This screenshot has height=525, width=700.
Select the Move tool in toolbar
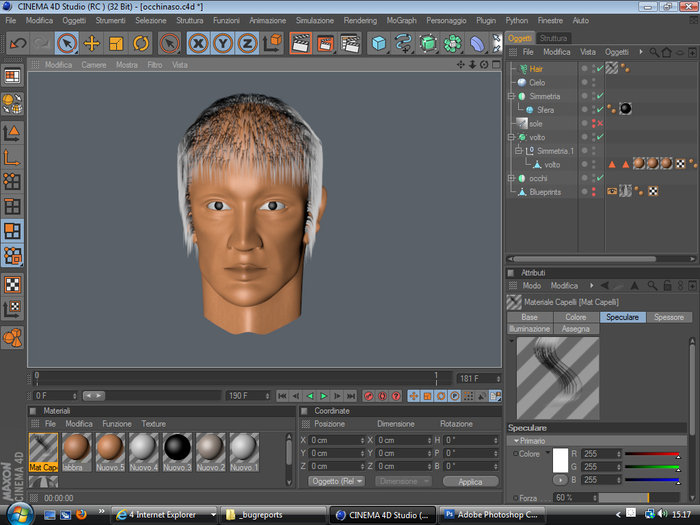92,43
